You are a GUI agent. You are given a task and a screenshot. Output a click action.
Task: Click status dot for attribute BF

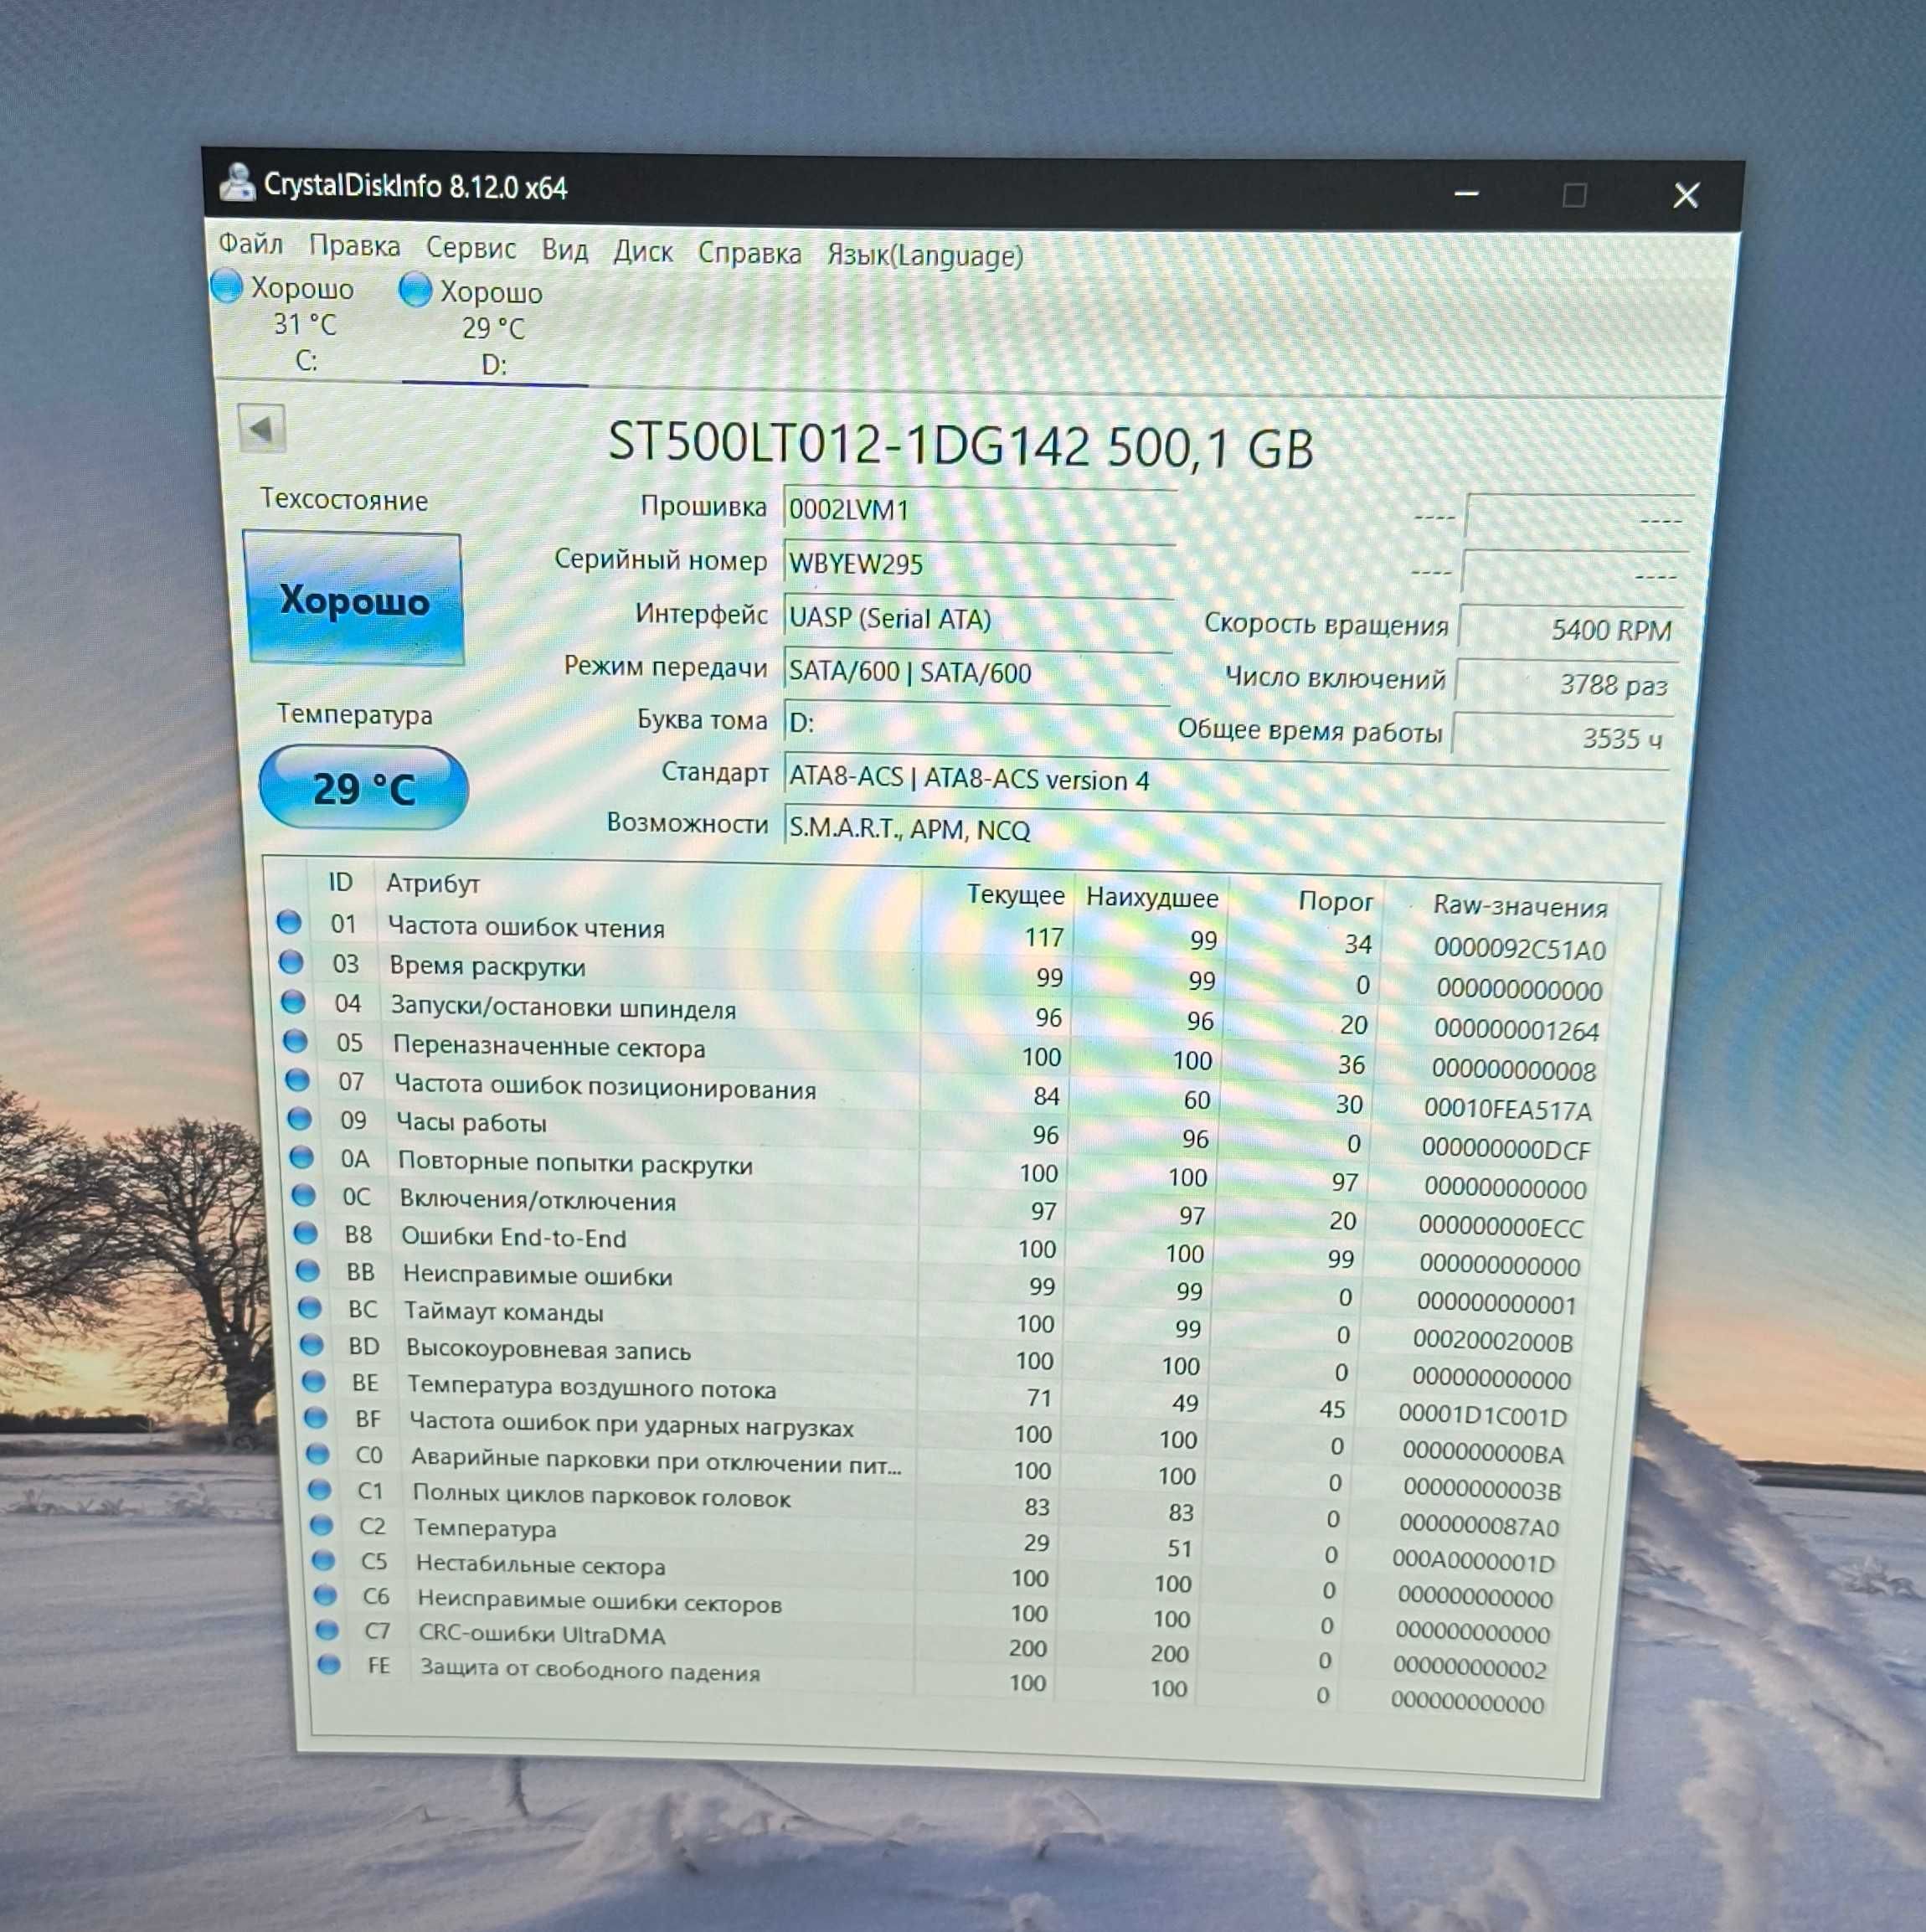click(x=315, y=1418)
